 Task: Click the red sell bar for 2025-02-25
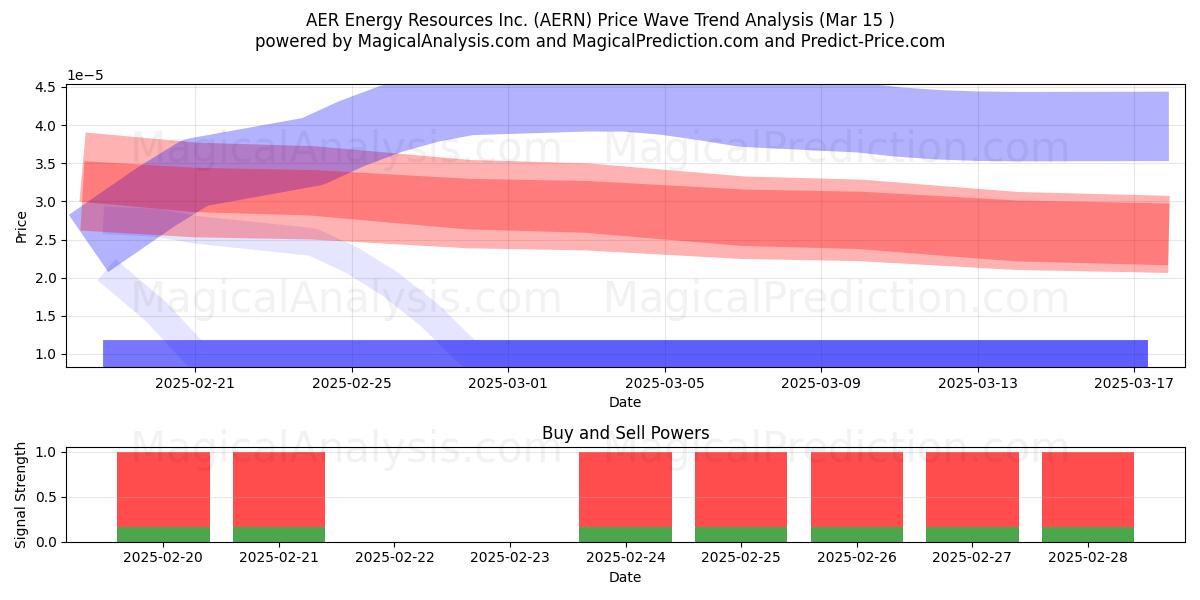[741, 489]
